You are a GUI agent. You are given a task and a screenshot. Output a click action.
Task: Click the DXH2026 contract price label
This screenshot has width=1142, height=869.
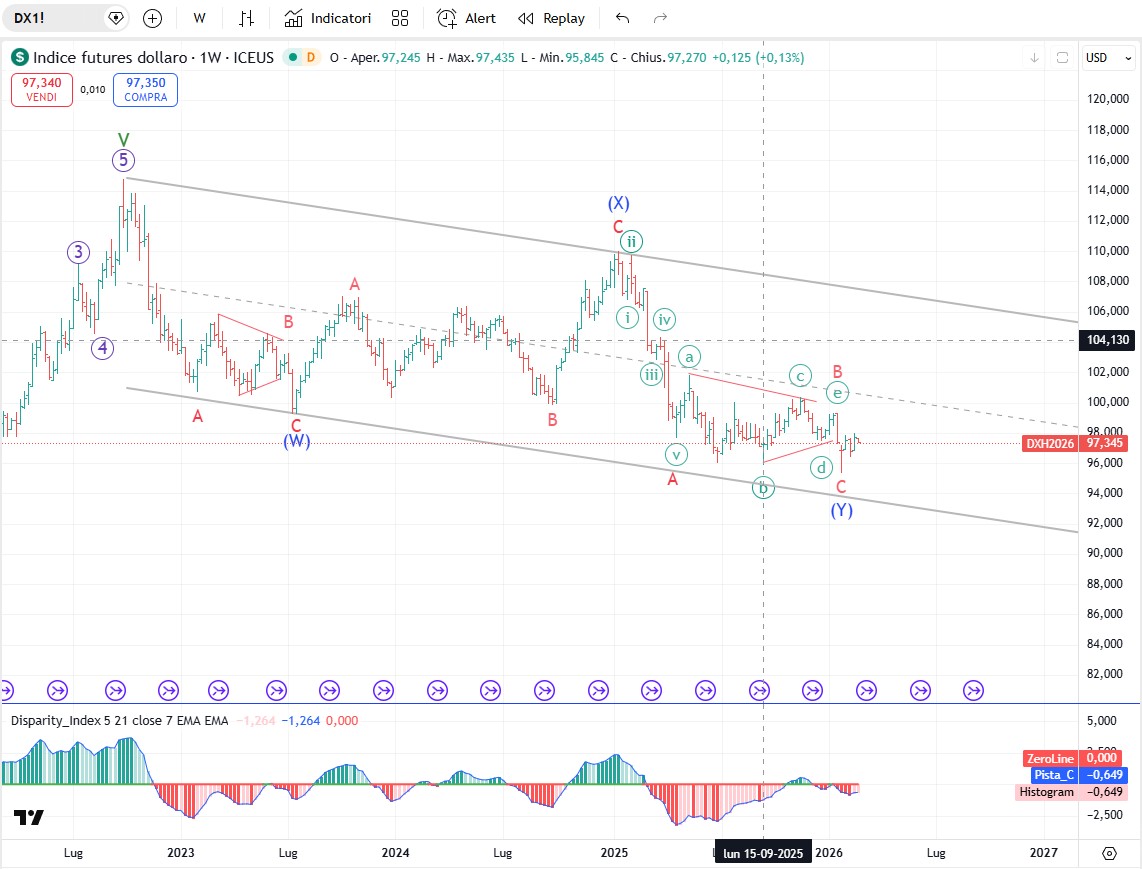[1050, 443]
